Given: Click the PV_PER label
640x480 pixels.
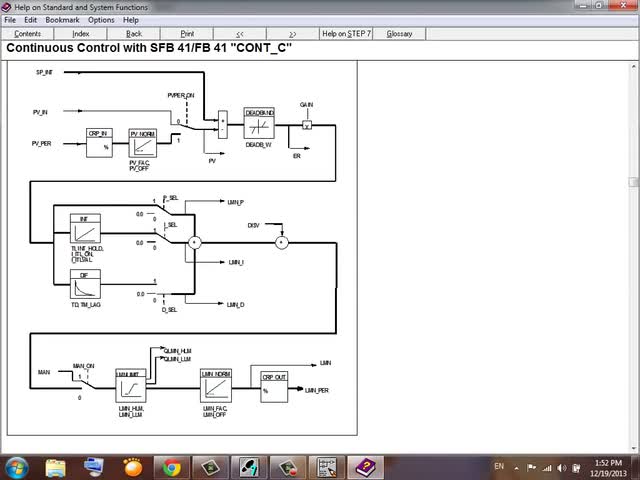Looking at the screenshot, I should click(41, 144).
